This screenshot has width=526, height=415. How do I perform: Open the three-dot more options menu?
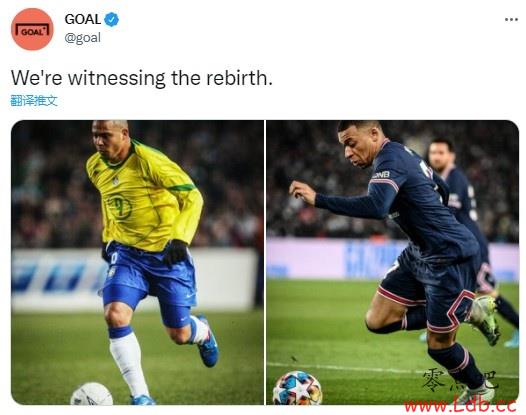click(x=511, y=20)
